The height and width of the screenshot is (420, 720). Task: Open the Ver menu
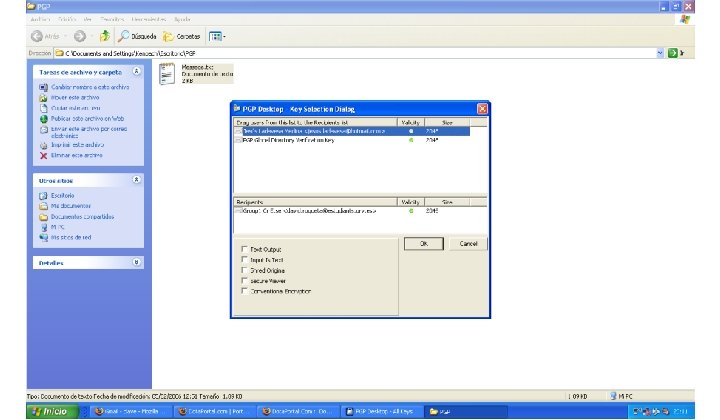[88, 19]
